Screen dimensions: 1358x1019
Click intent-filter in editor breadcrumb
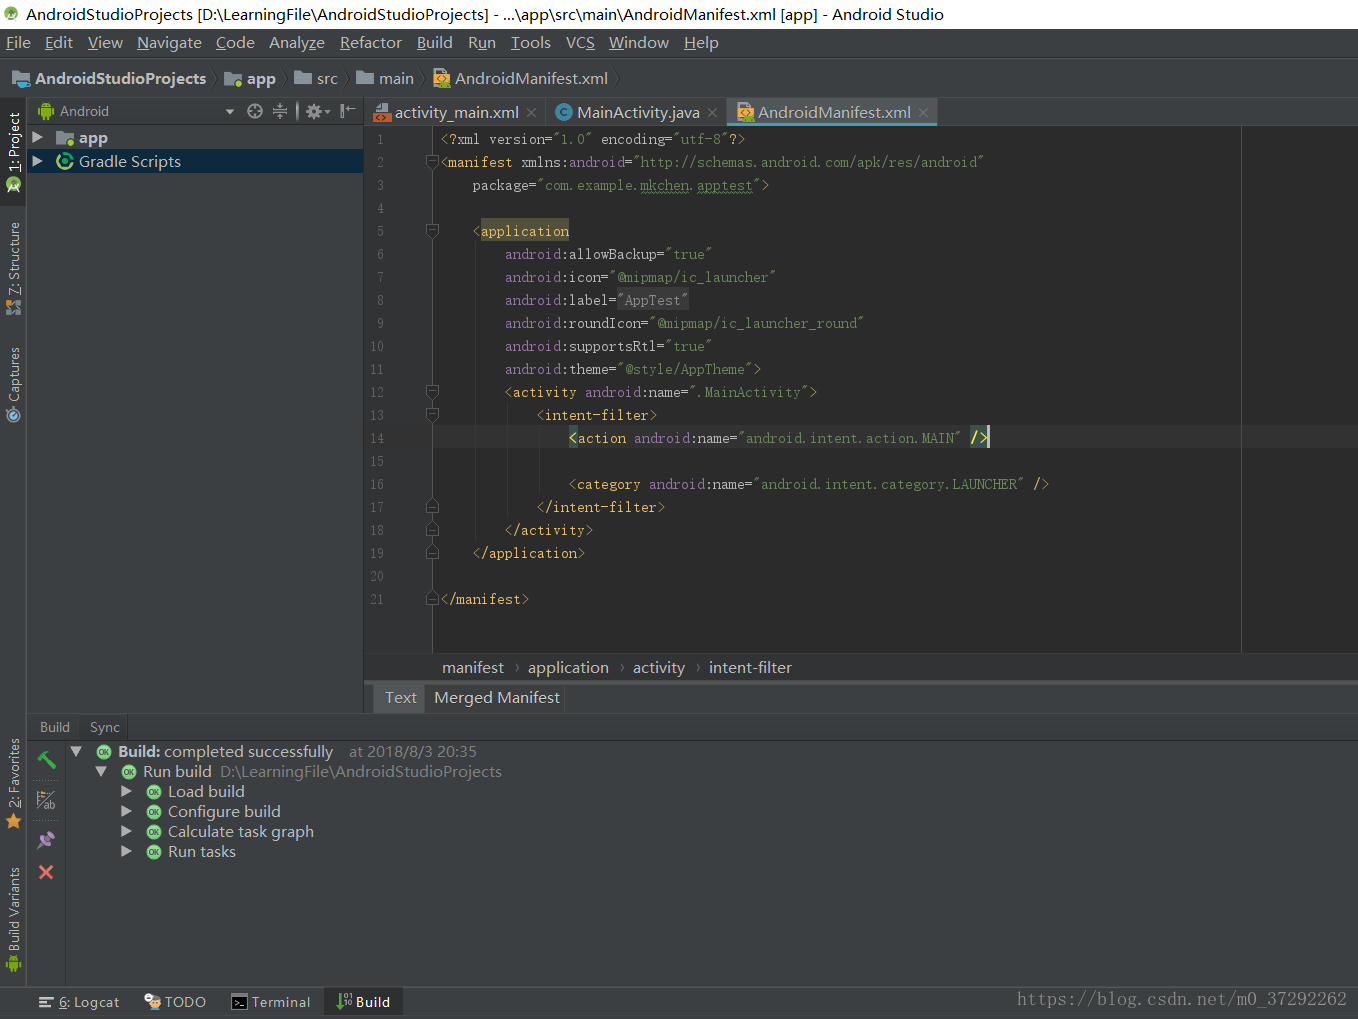click(750, 668)
